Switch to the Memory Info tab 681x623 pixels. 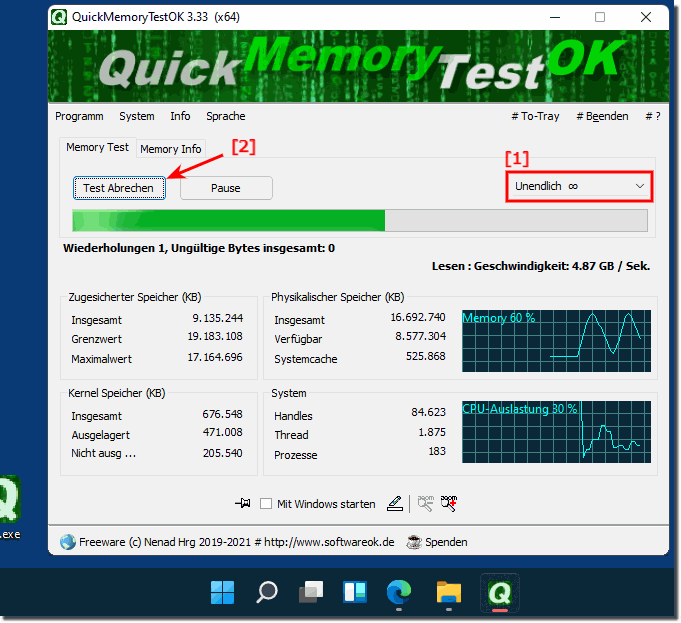coord(171,149)
